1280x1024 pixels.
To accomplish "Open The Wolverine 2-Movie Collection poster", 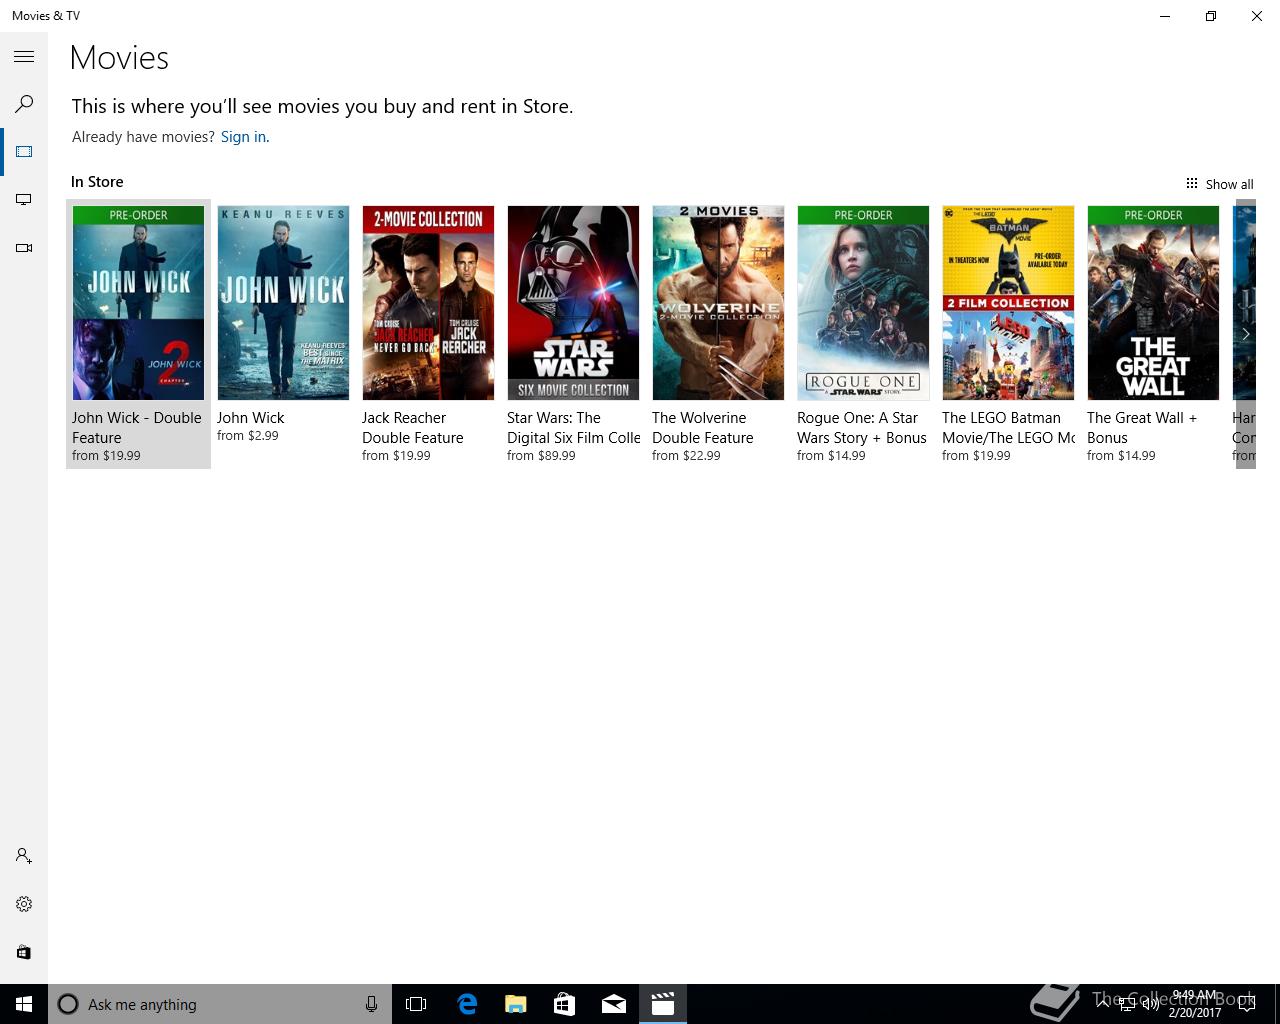I will pos(718,303).
